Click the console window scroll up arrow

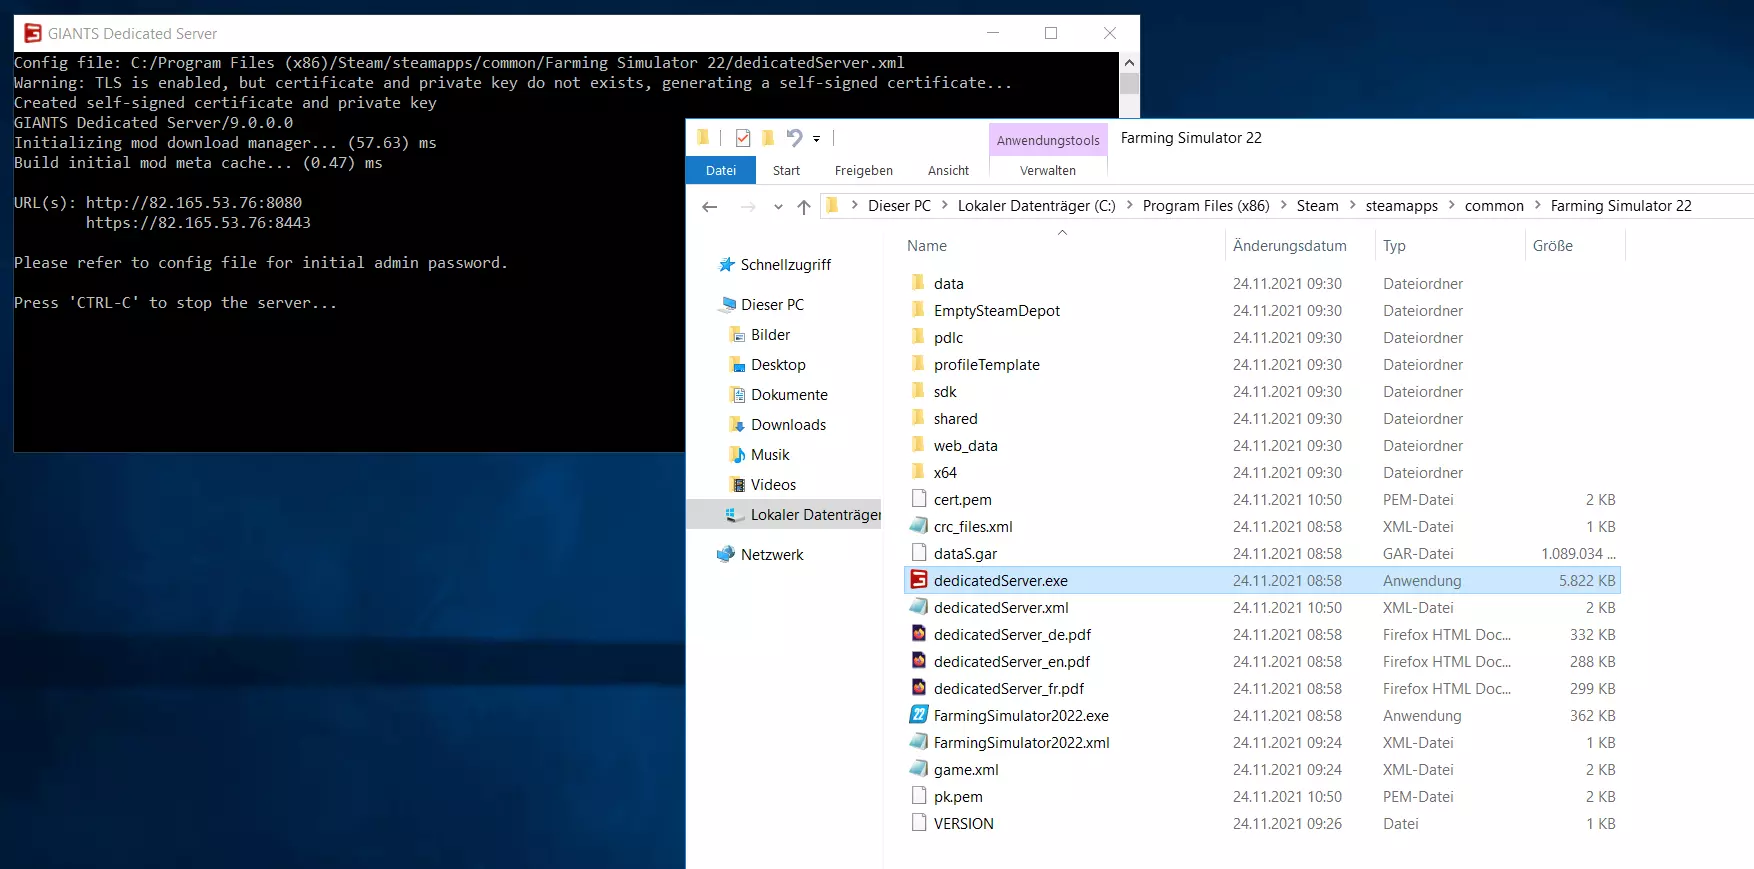(1129, 62)
